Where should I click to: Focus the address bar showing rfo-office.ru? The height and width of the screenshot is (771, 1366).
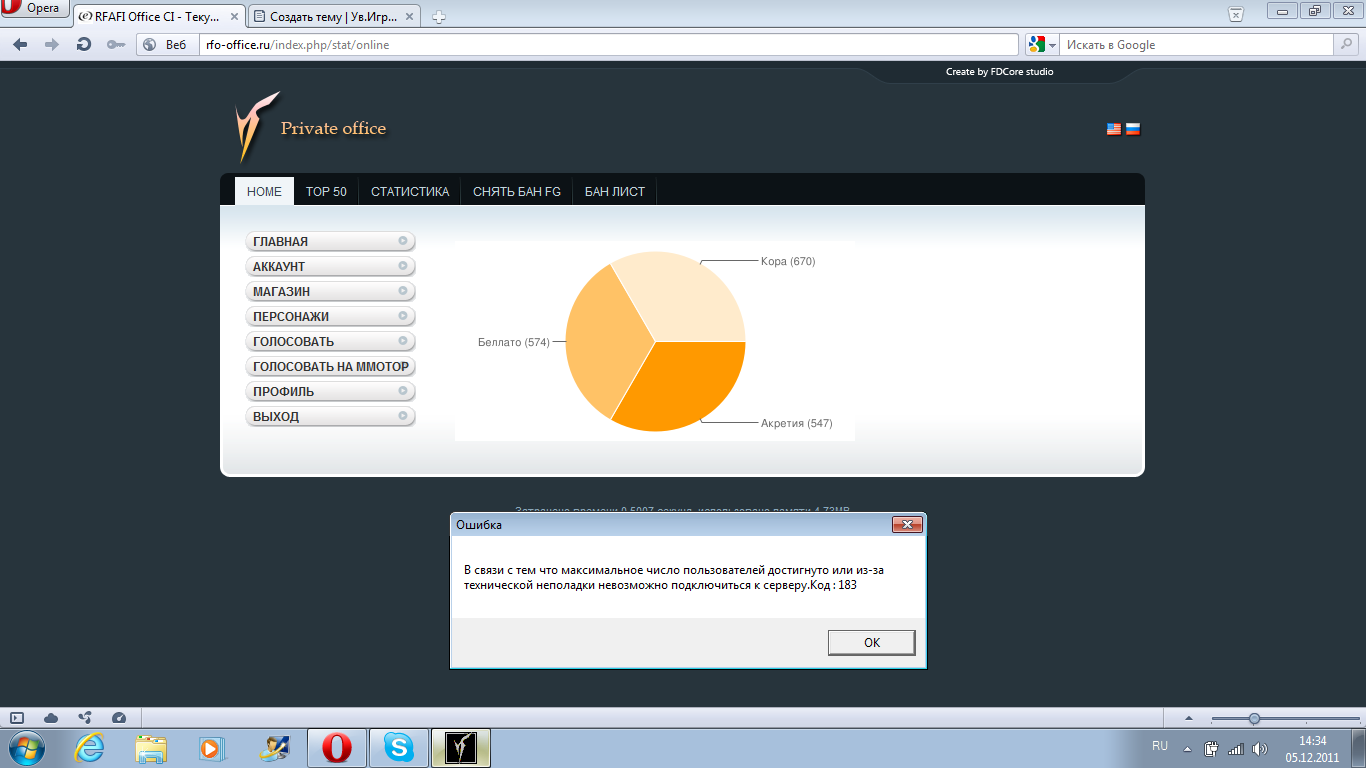tap(608, 45)
